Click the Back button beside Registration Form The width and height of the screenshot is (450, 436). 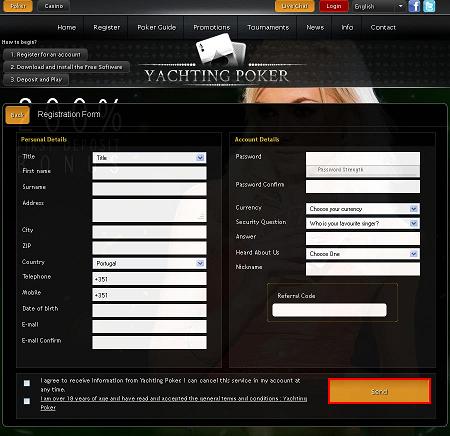18,115
